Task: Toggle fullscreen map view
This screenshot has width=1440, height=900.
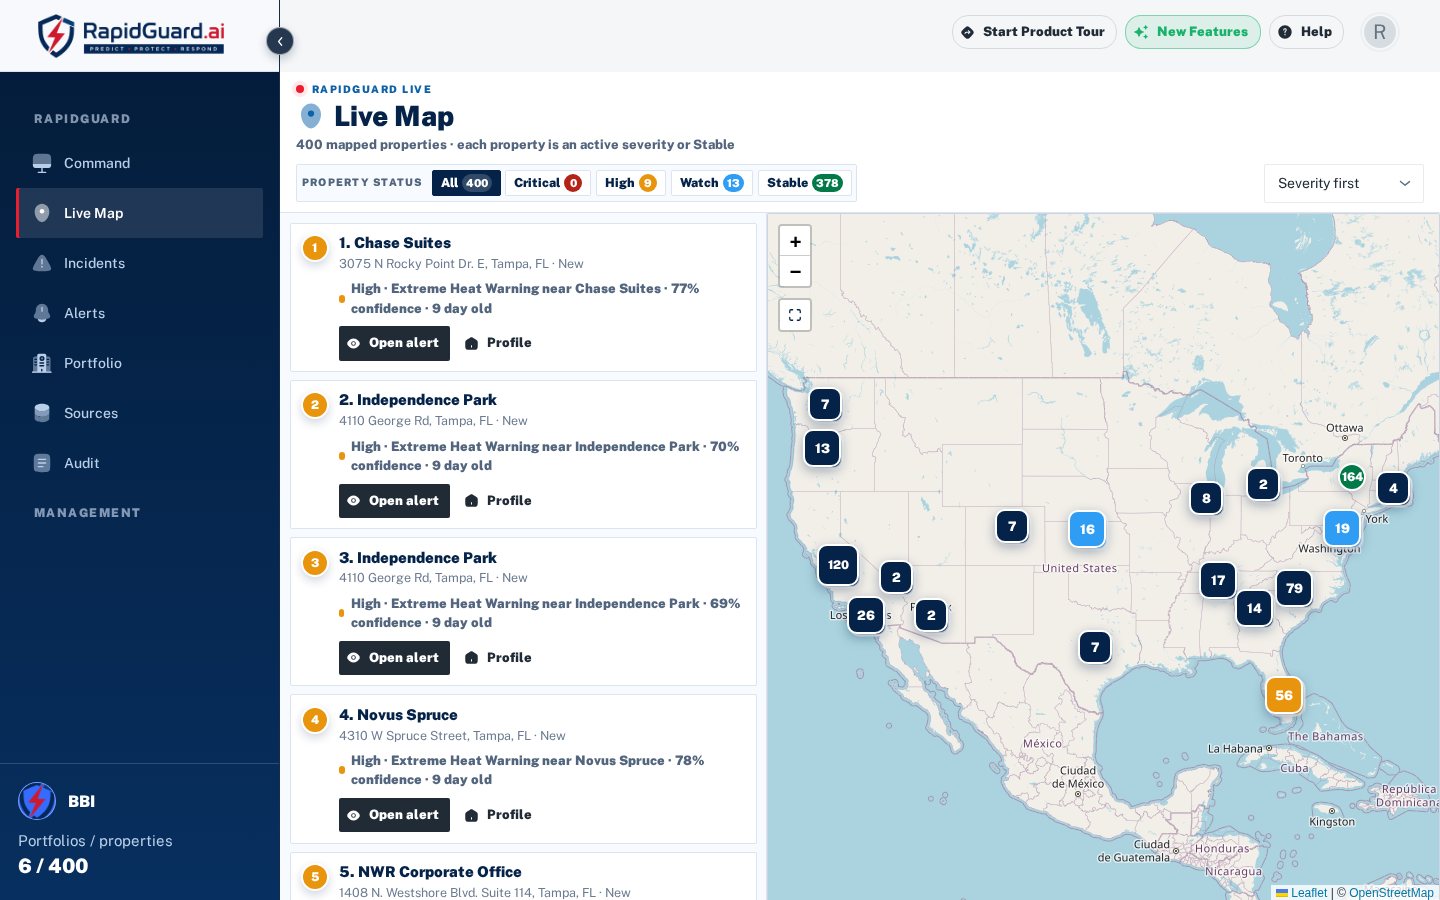Action: [795, 315]
